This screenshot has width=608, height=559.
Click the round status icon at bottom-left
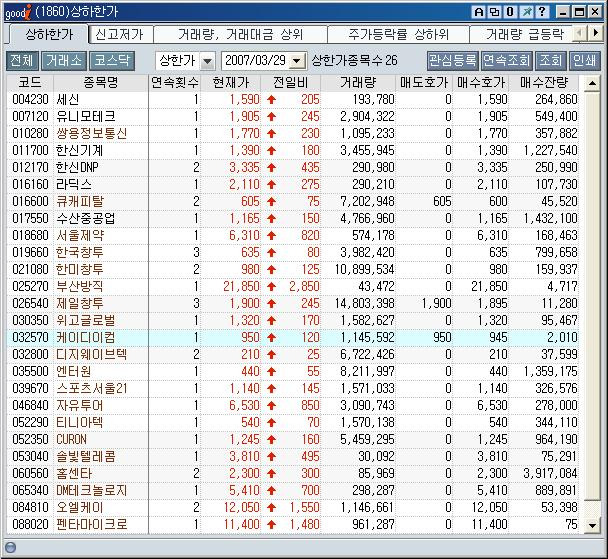(10, 547)
